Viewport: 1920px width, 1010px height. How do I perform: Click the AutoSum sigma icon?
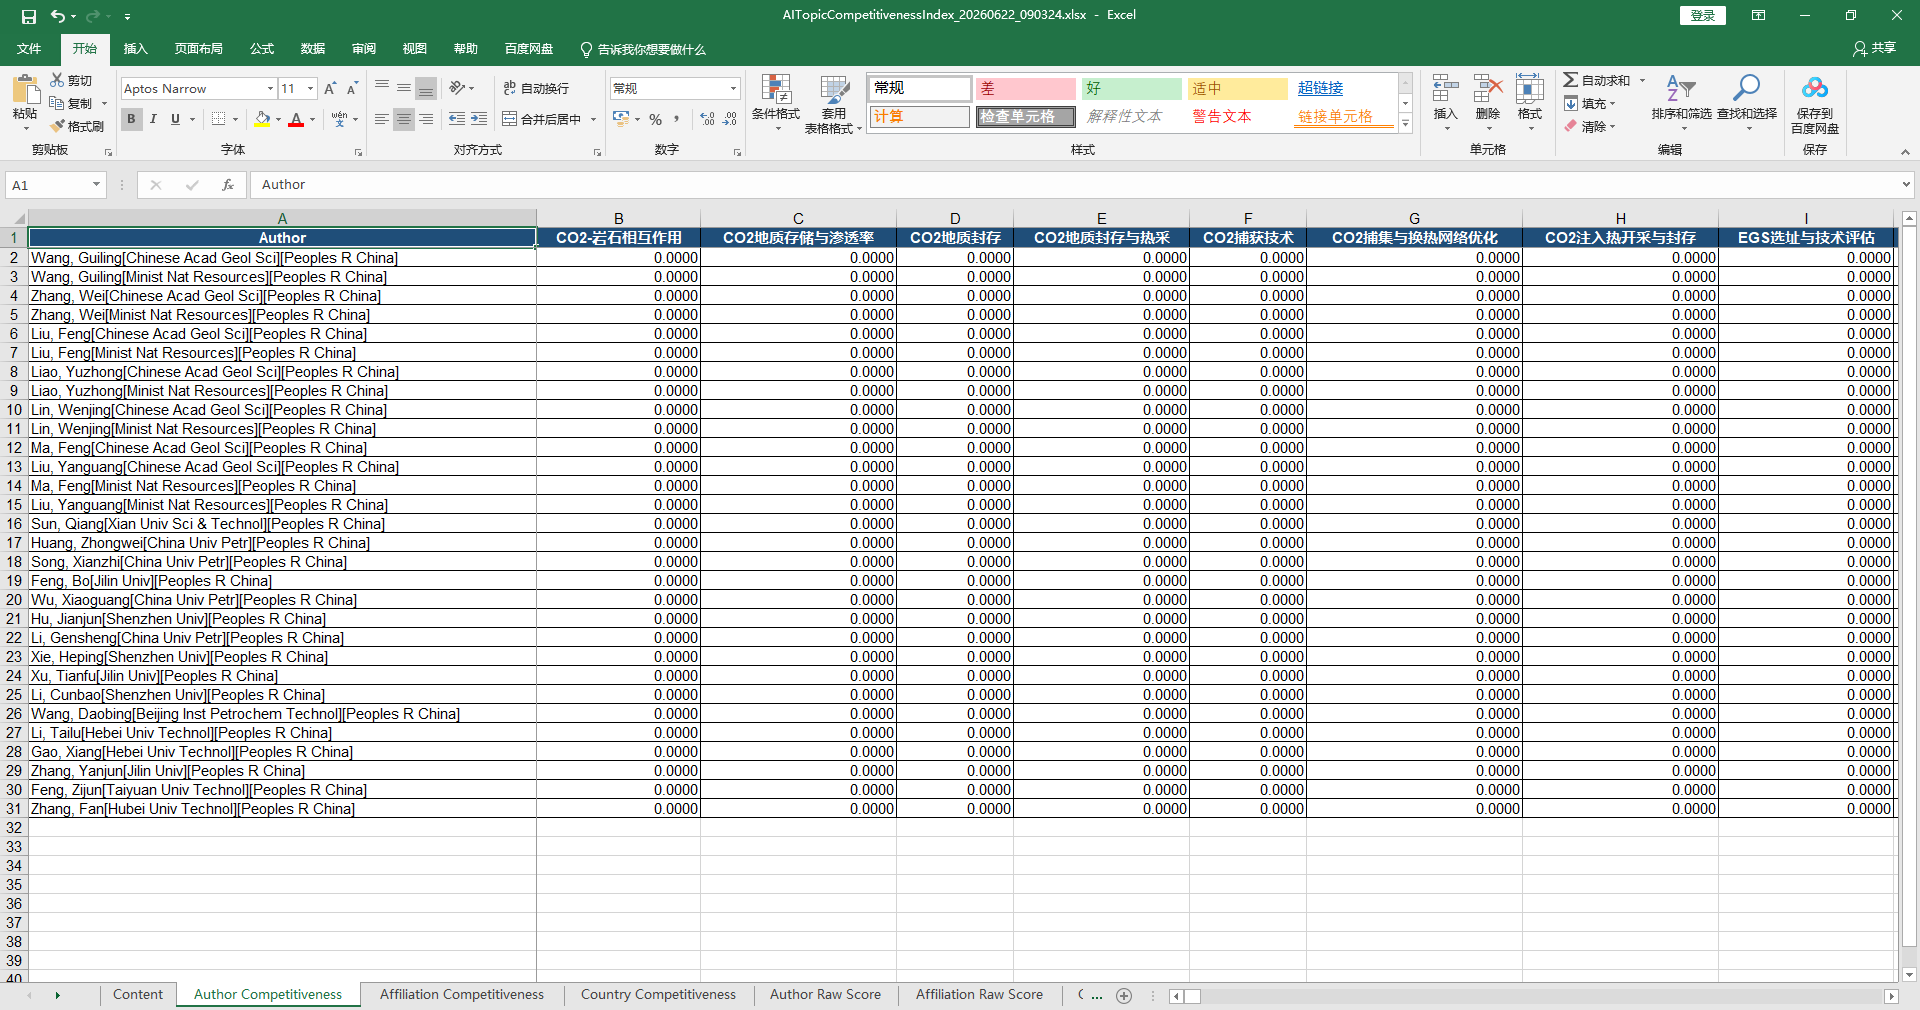pyautogui.click(x=1571, y=80)
